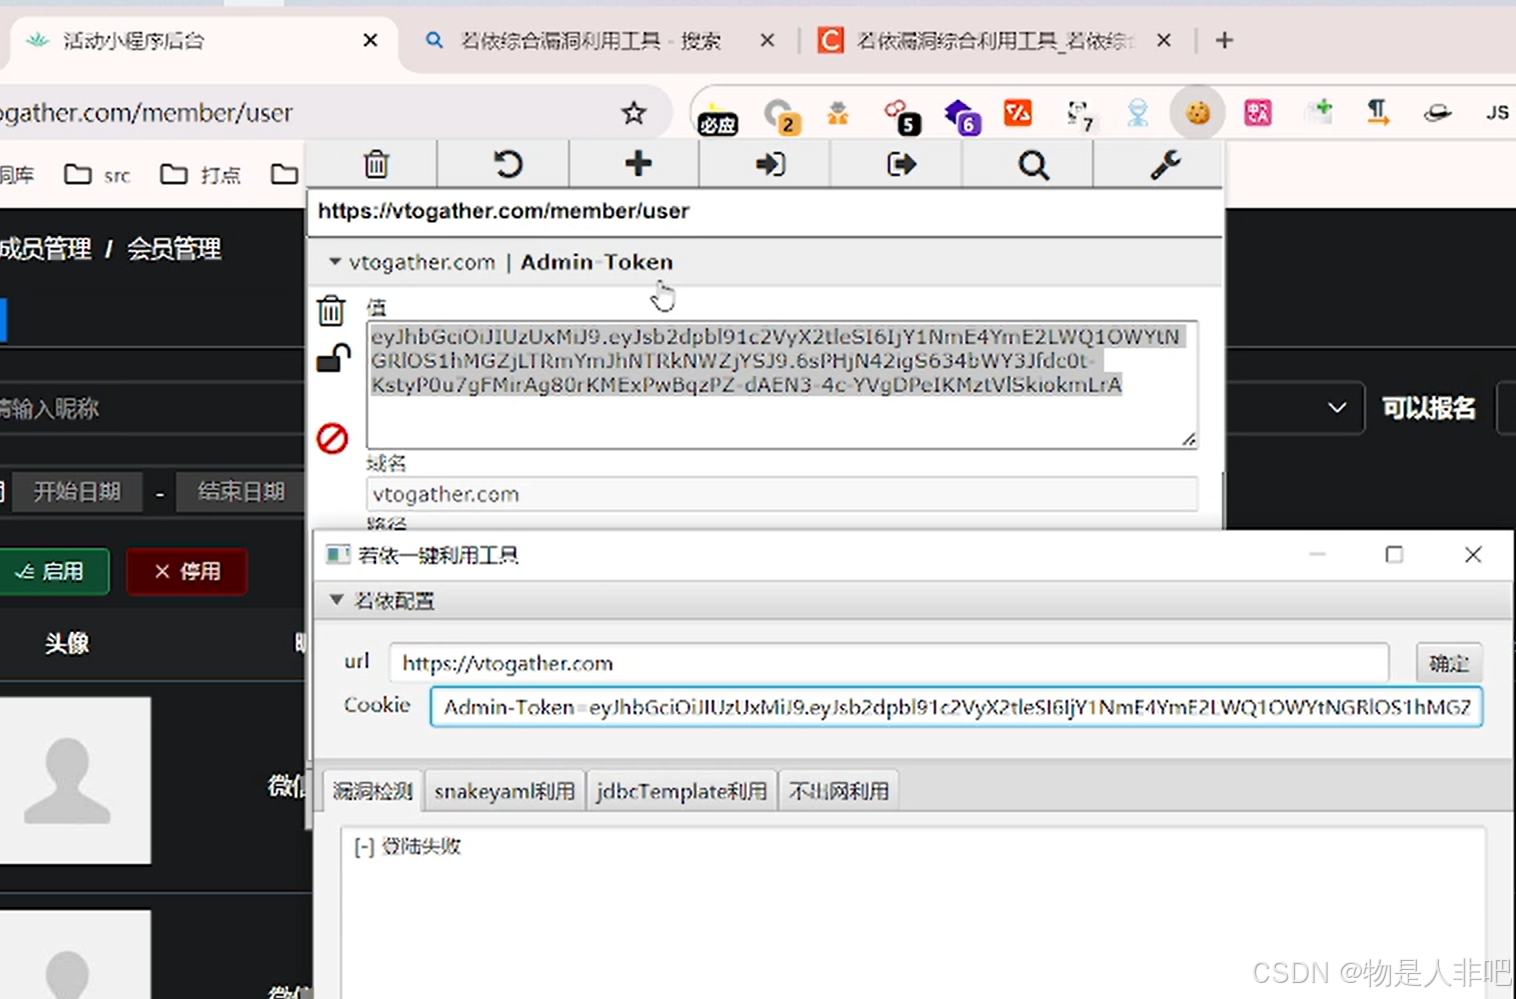Click the export cookies icon
This screenshot has height=999, width=1516.
[x=901, y=164]
